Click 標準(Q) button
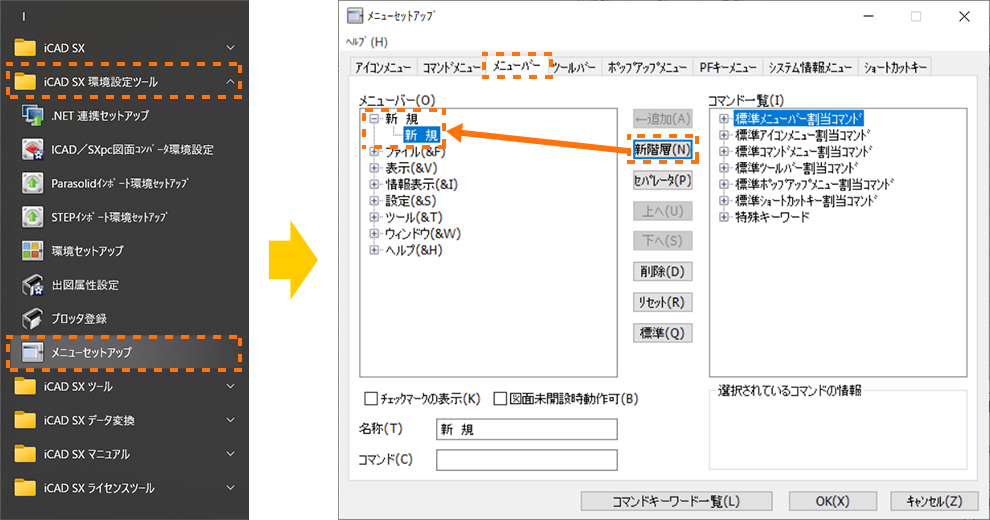Image resolution: width=990 pixels, height=520 pixels. 662,333
